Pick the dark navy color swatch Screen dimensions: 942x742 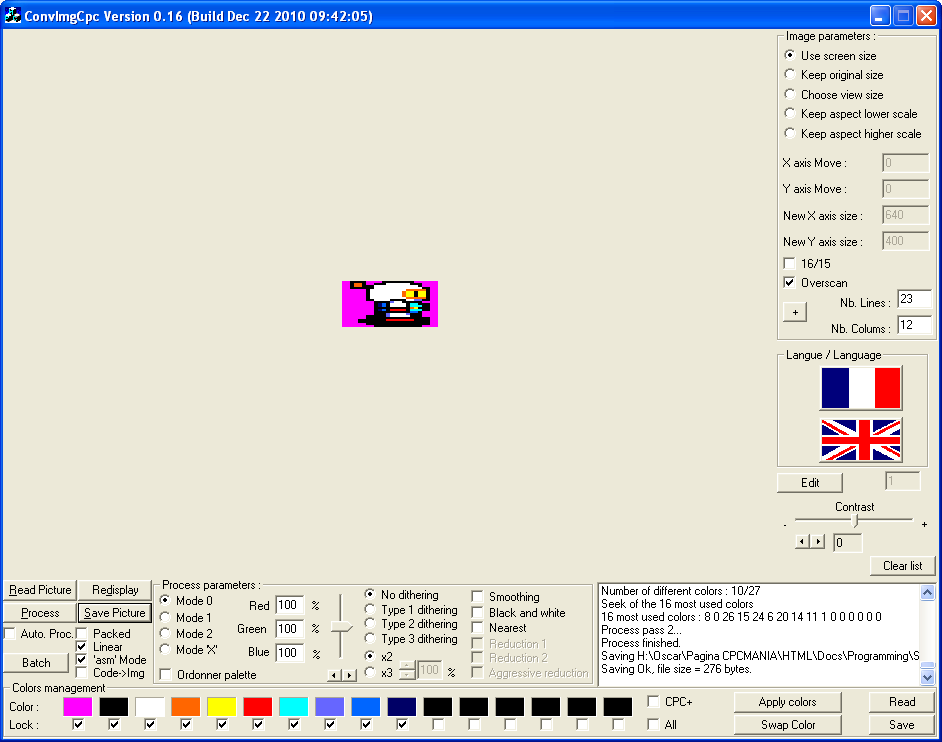[402, 707]
